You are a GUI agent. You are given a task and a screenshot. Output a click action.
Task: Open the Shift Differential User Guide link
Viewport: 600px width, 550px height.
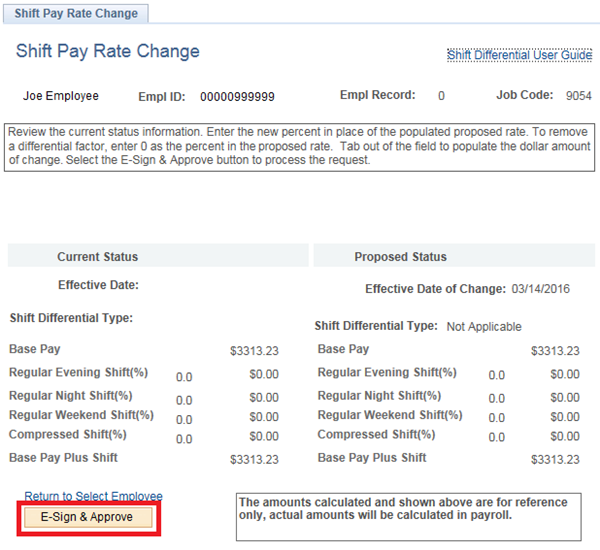519,55
